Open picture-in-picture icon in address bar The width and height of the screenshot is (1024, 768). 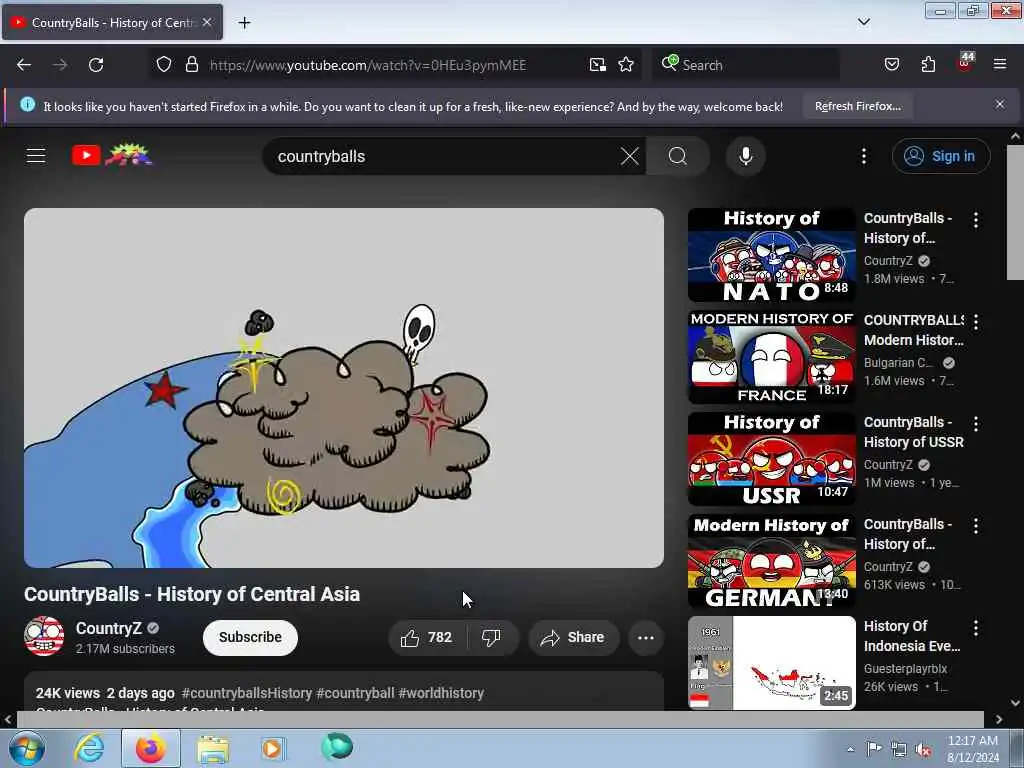(x=598, y=65)
